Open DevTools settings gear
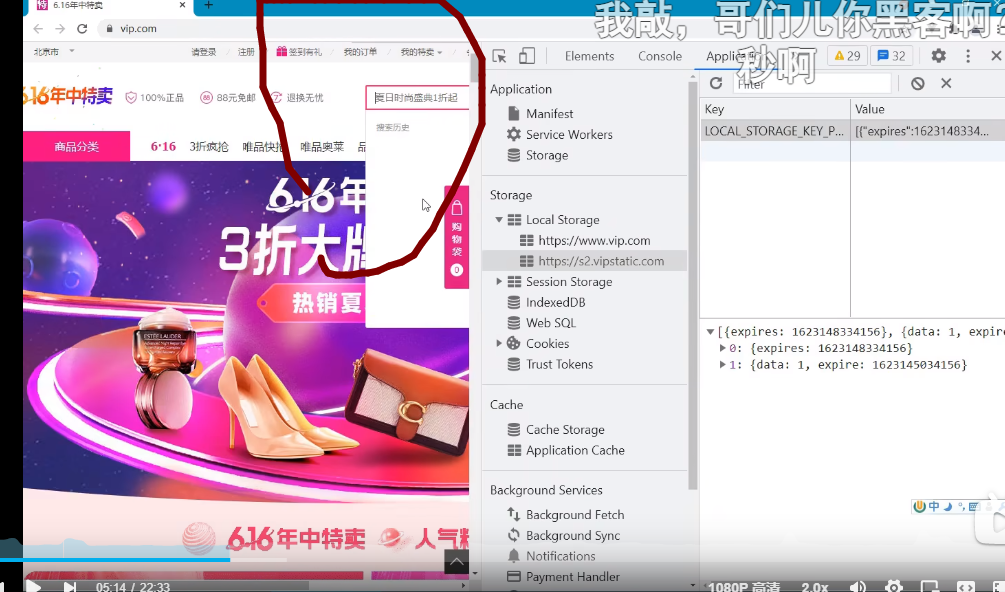Screen dimensions: 1005x592 tap(938, 56)
